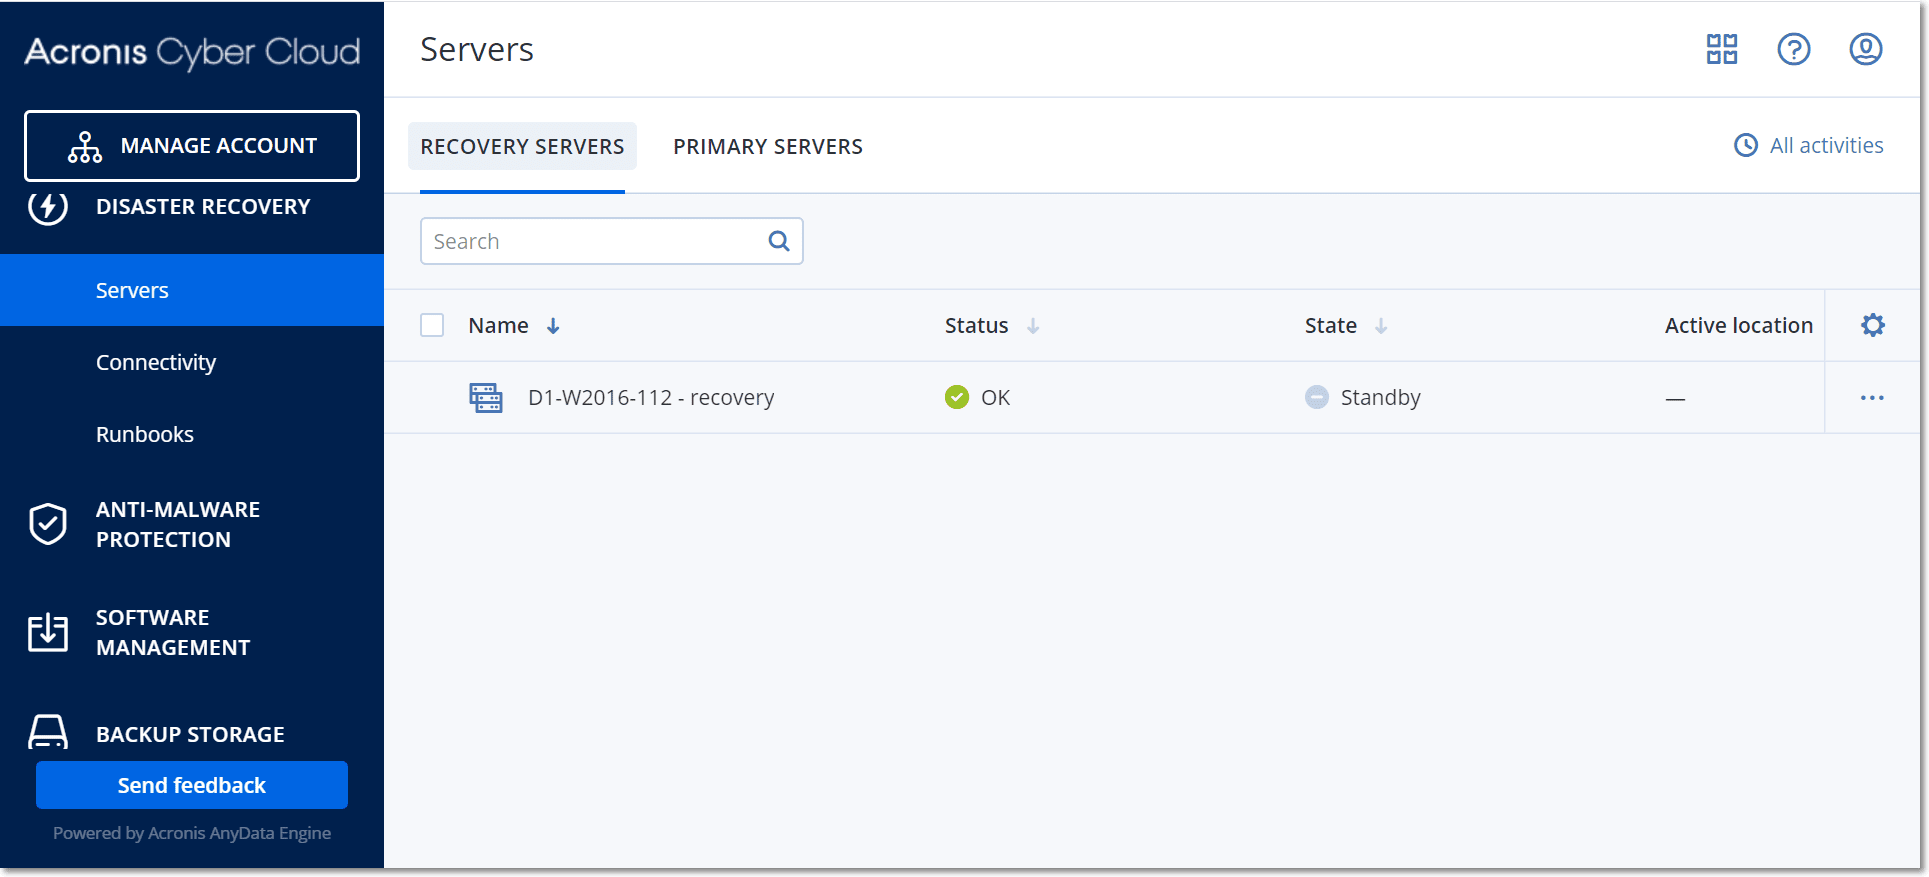Image resolution: width=1929 pixels, height=877 pixels.
Task: Click the column settings gear icon
Action: coord(1872,325)
